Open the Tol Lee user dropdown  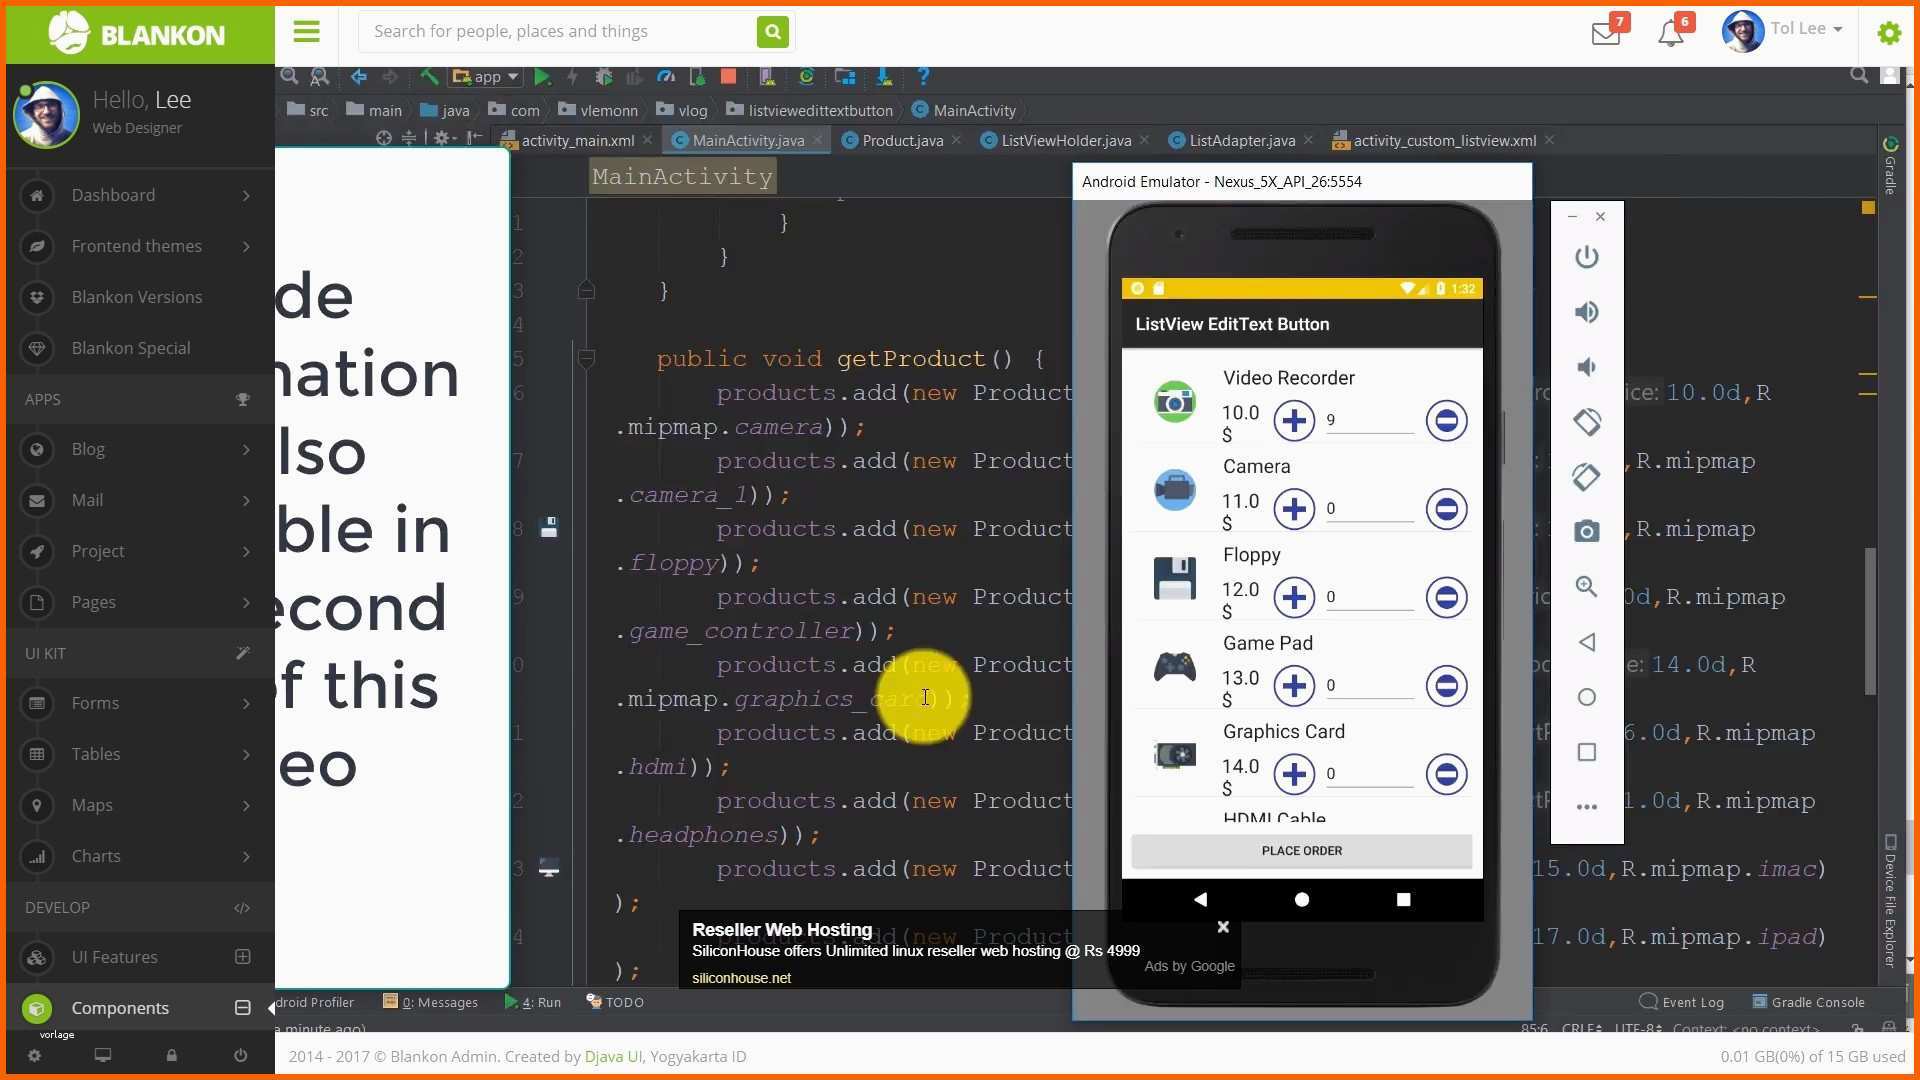coord(1783,31)
